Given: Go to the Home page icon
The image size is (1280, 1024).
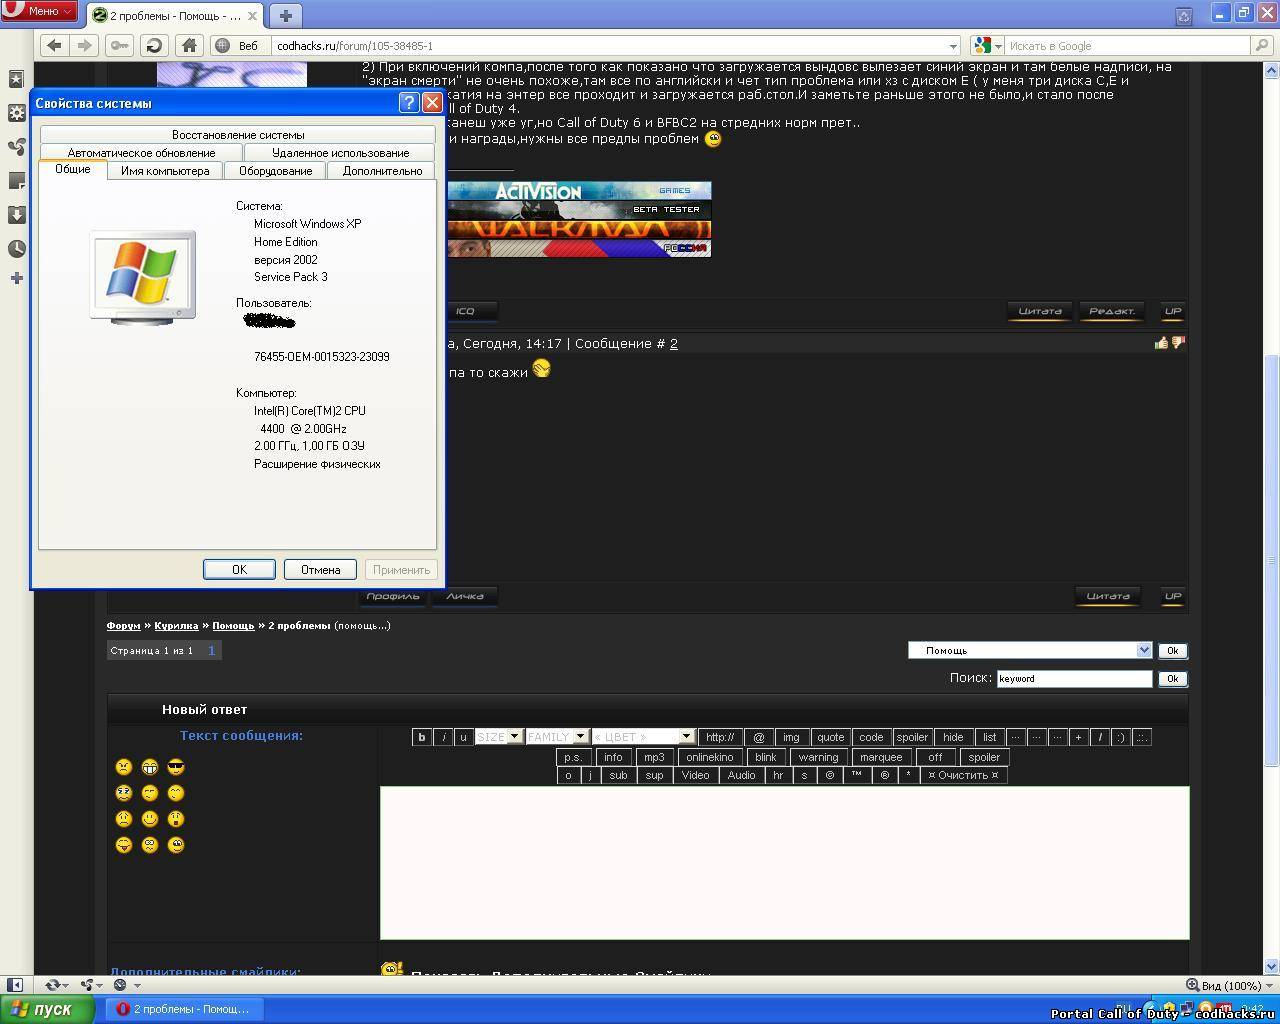Looking at the screenshot, I should pos(188,45).
